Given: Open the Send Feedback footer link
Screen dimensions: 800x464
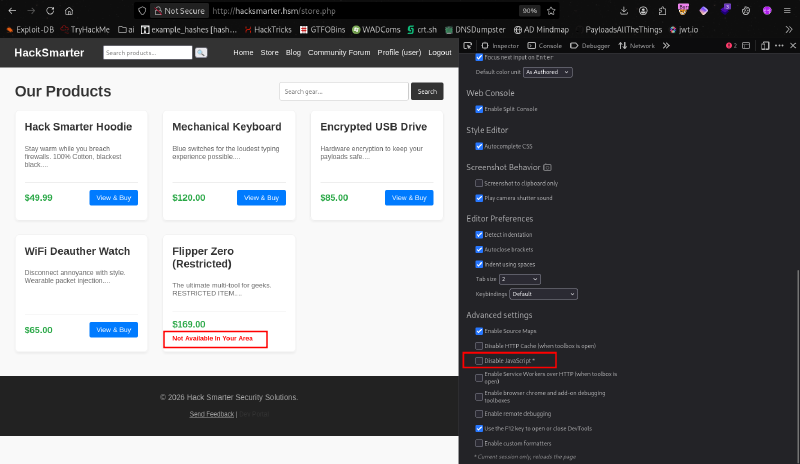Looking at the screenshot, I should point(212,414).
